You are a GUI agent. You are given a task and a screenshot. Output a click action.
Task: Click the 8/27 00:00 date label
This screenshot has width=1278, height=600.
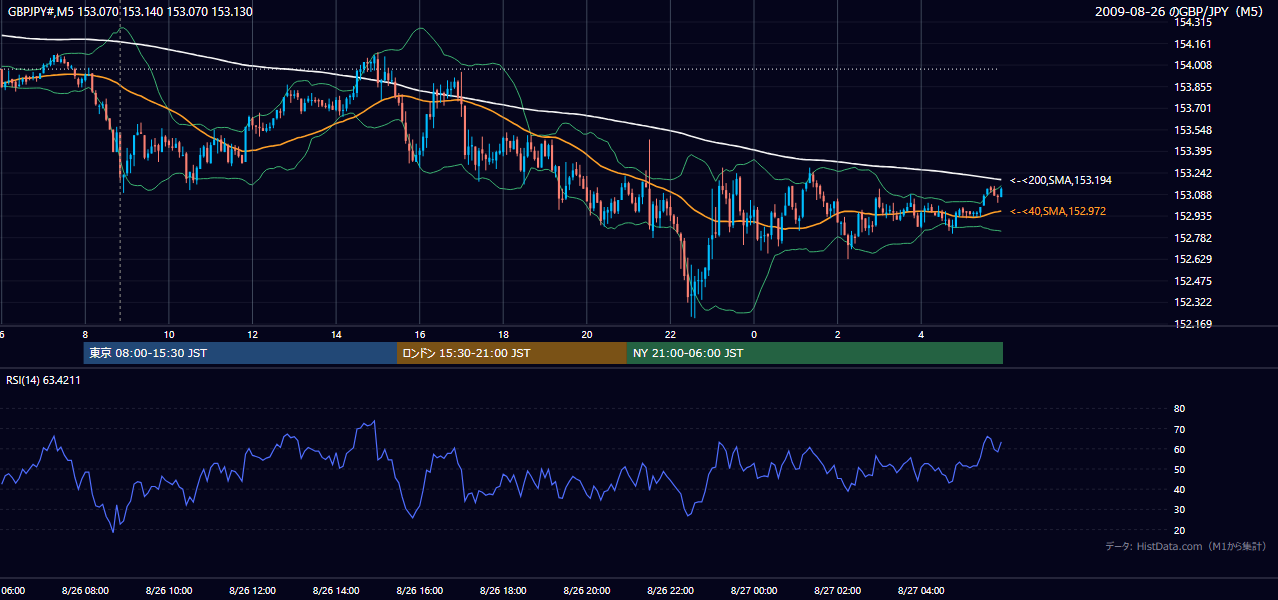754,591
